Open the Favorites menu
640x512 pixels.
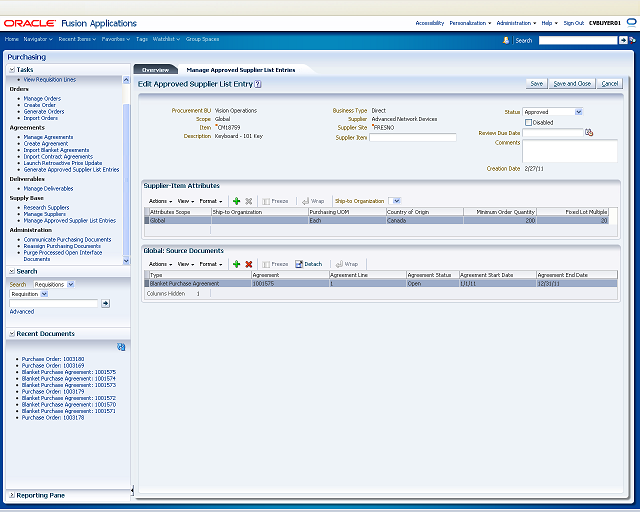116,39
